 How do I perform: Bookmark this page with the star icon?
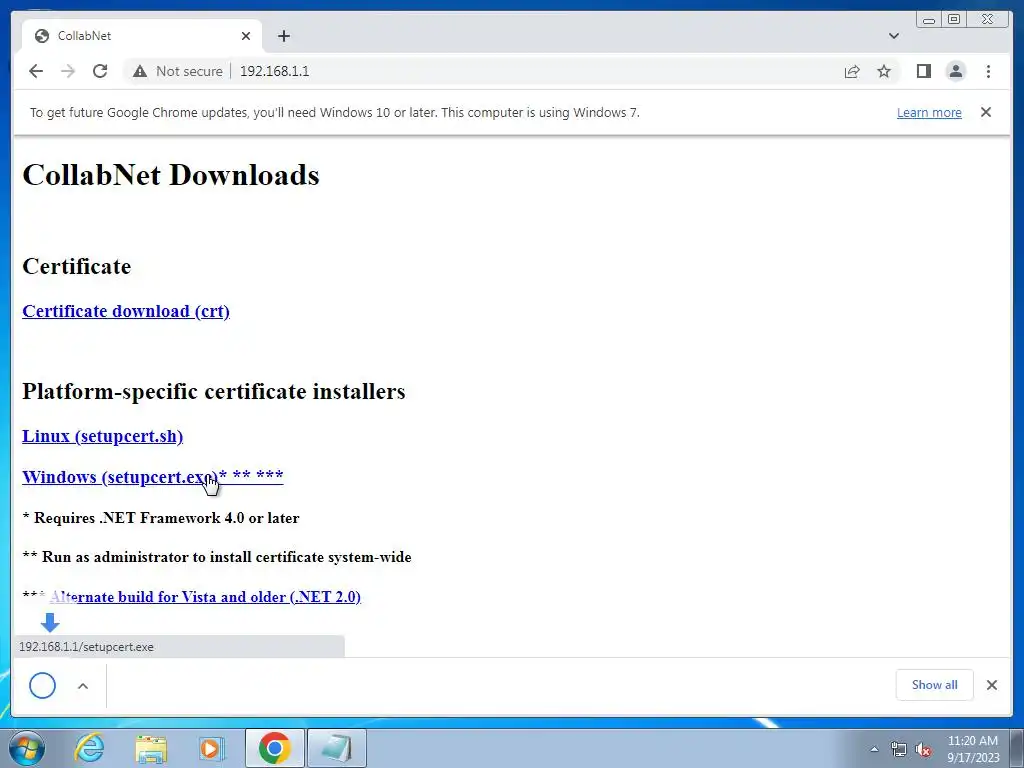pyautogui.click(x=884, y=71)
